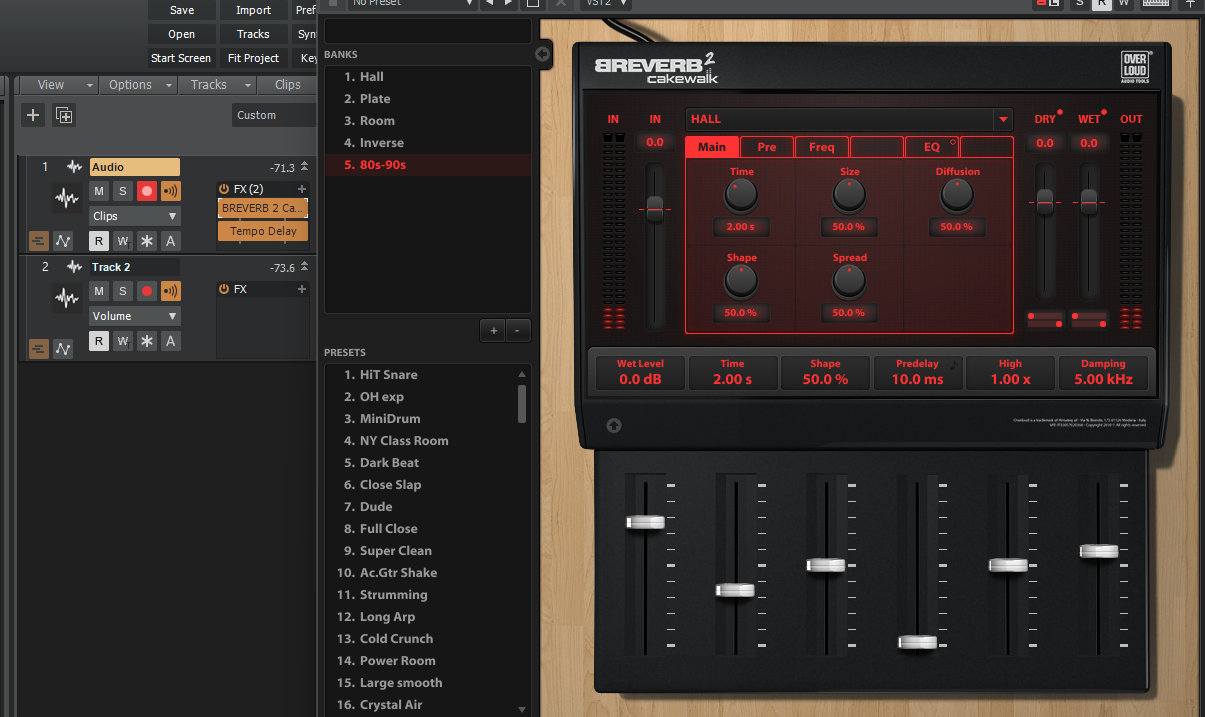The width and height of the screenshot is (1205, 717).
Task: Solo Track 2
Action: click(123, 291)
